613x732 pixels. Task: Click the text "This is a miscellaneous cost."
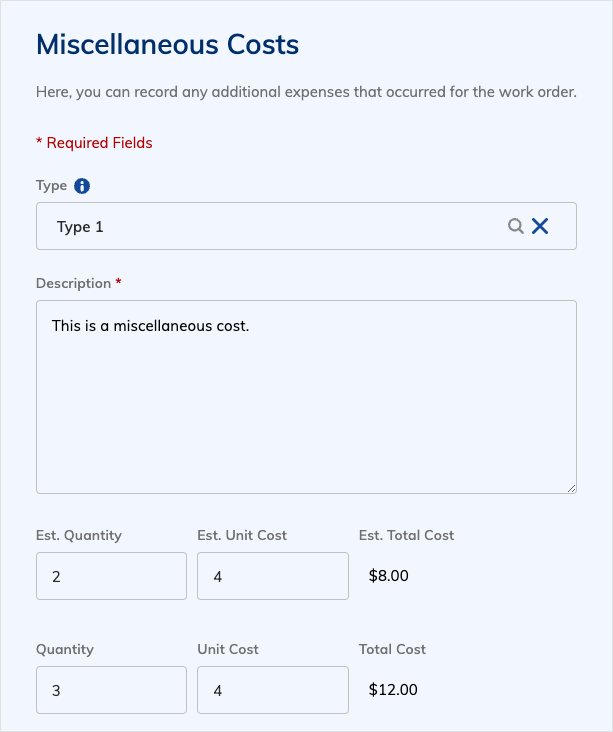coord(150,326)
